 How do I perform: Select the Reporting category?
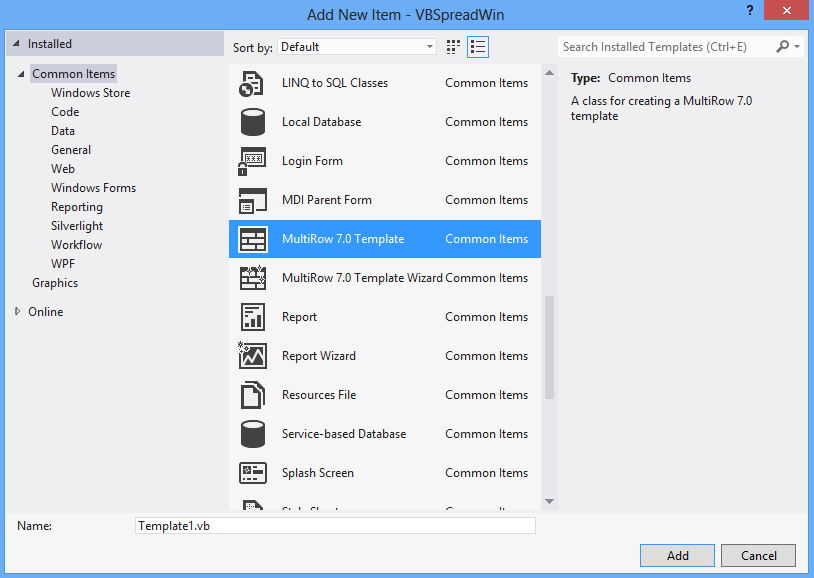(x=77, y=207)
